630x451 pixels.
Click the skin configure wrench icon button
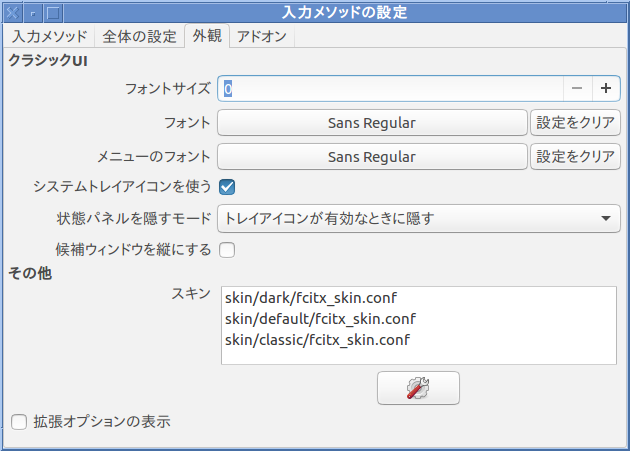coord(418,388)
